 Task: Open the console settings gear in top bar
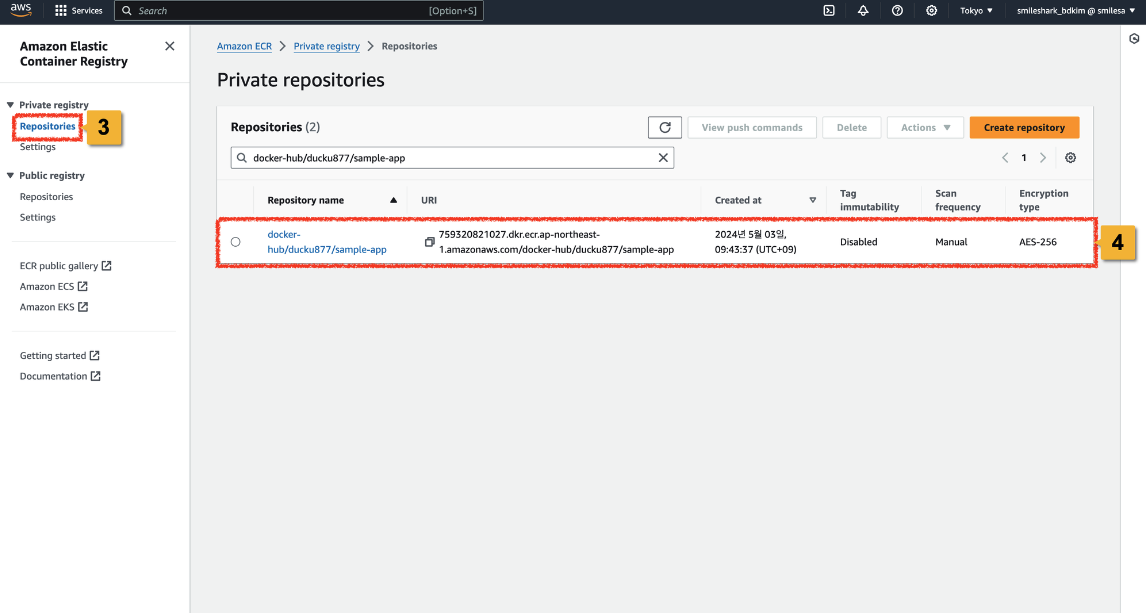tap(931, 10)
